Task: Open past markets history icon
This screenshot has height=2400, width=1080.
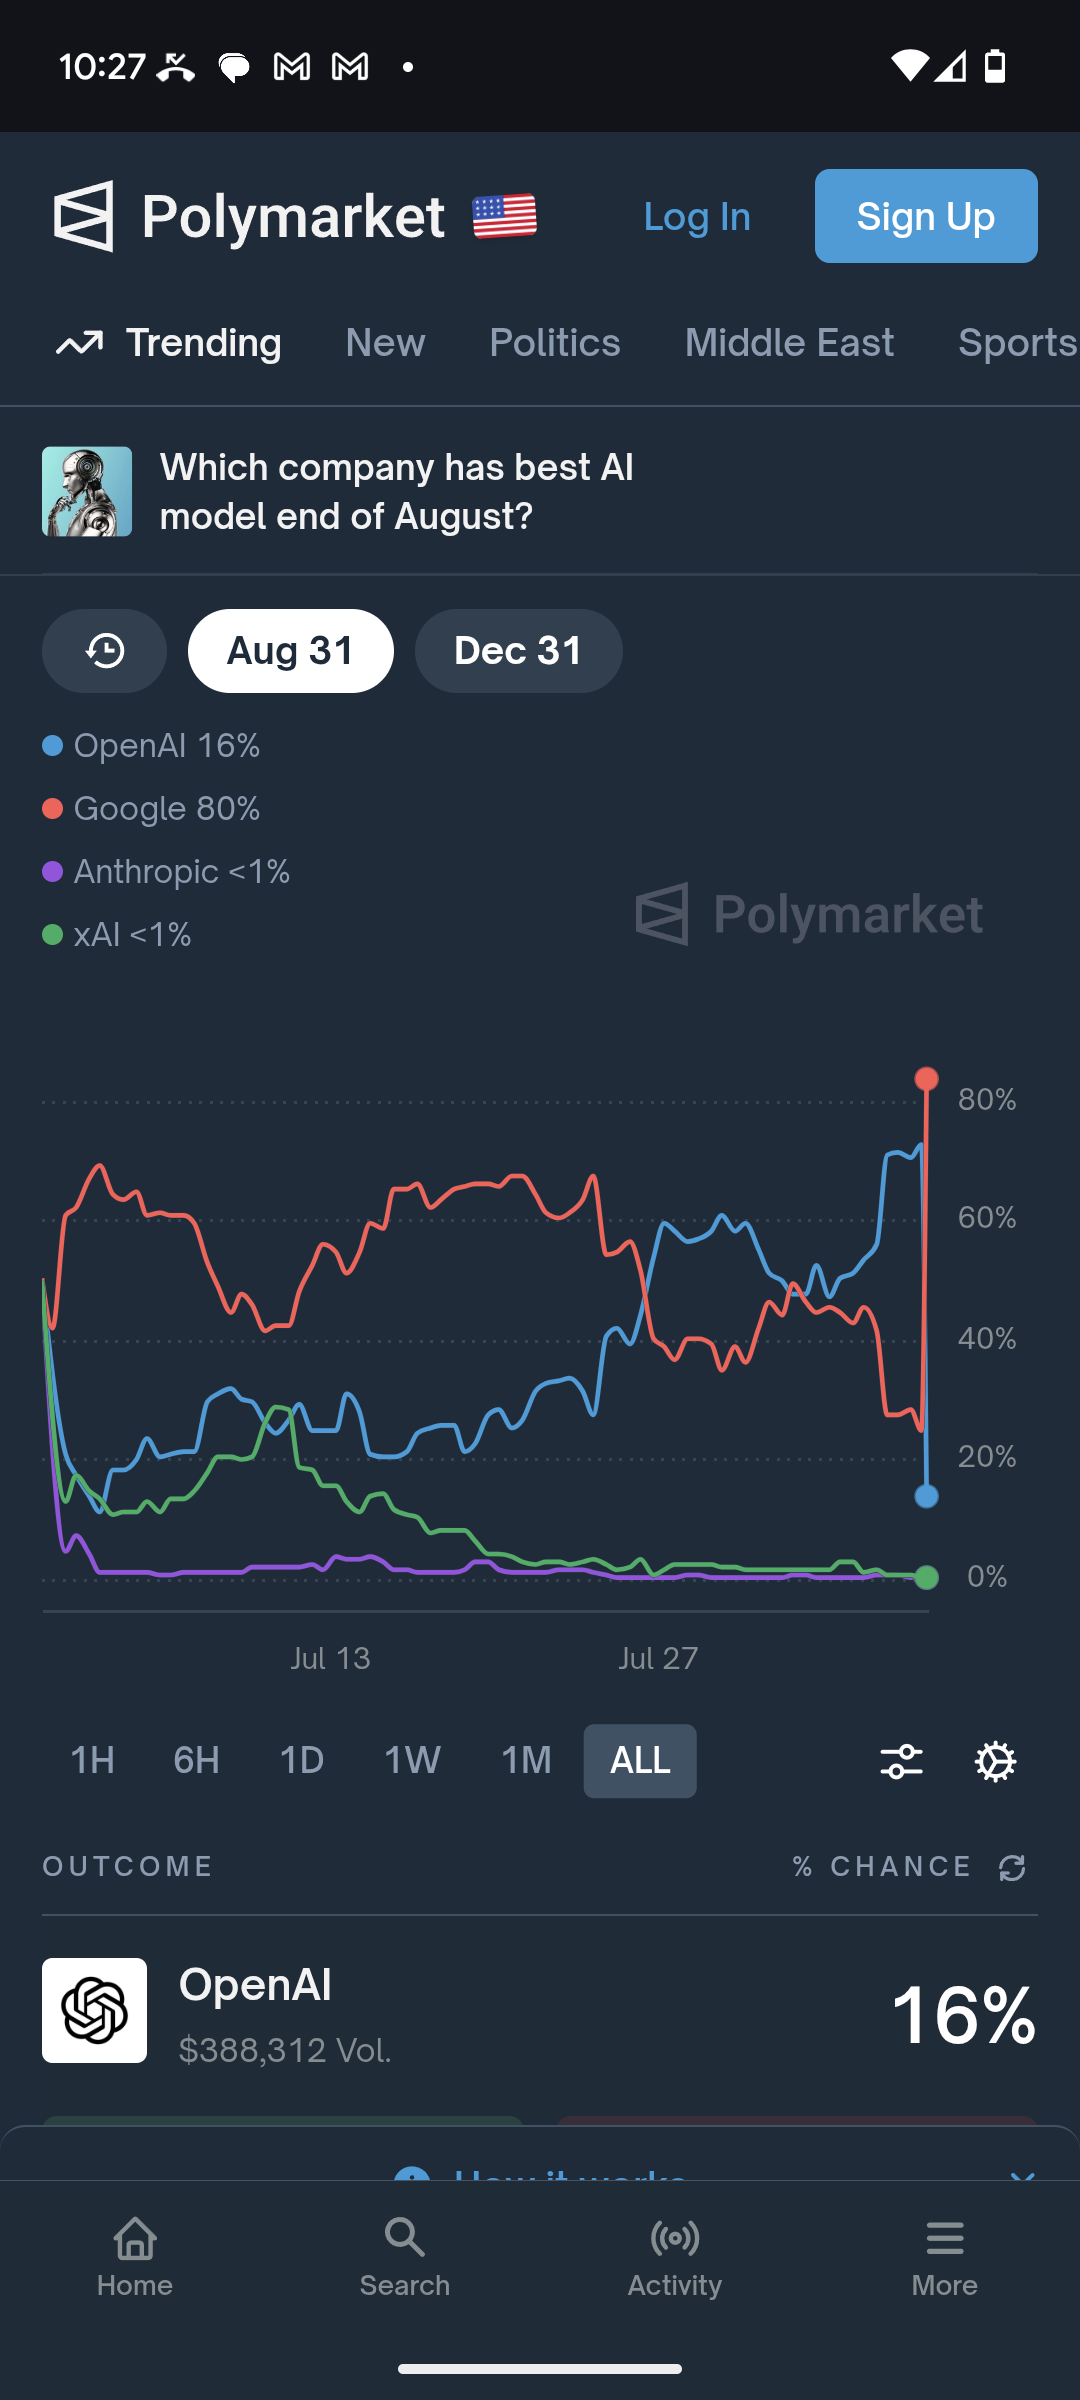Action: point(104,651)
